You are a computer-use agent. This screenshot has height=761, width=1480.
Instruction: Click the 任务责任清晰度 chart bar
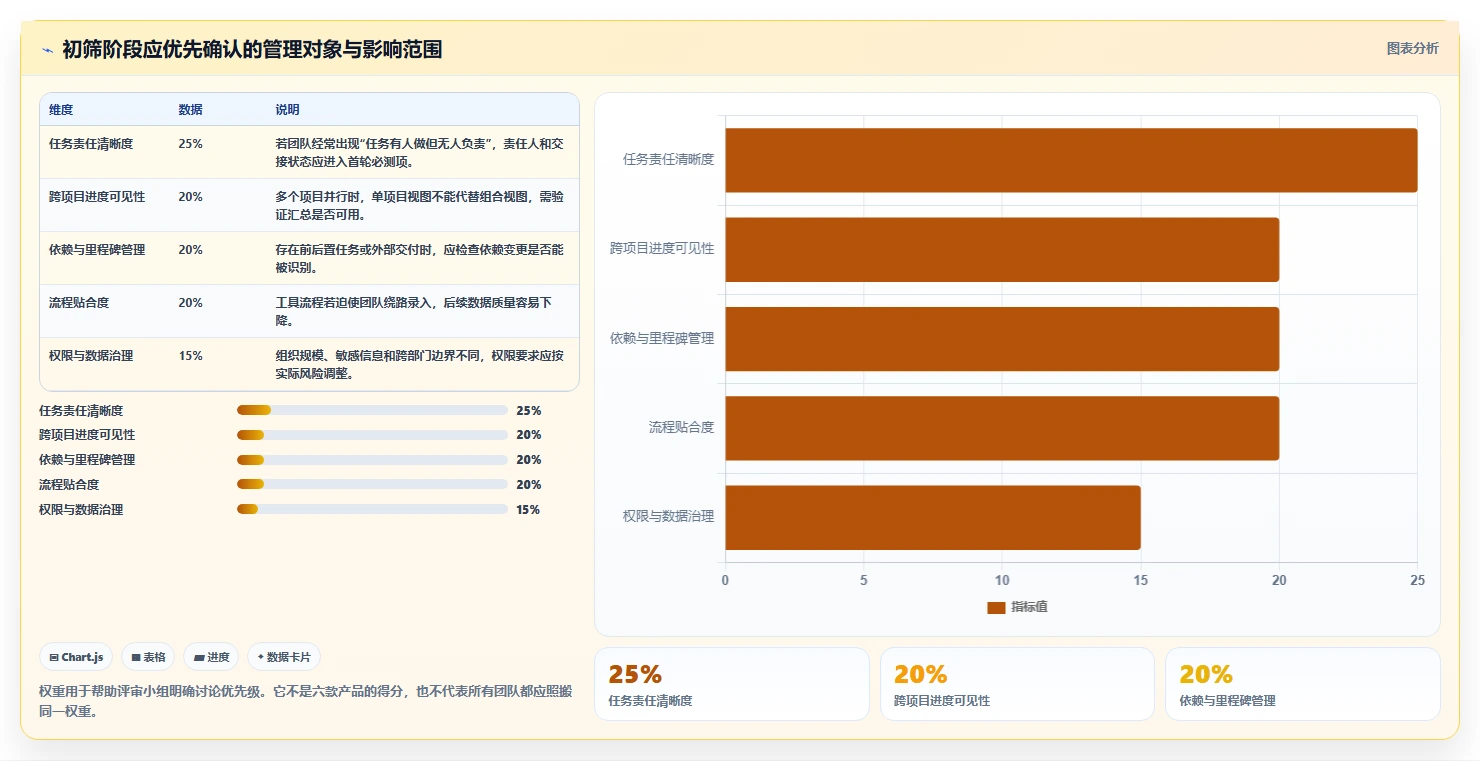click(x=1071, y=160)
